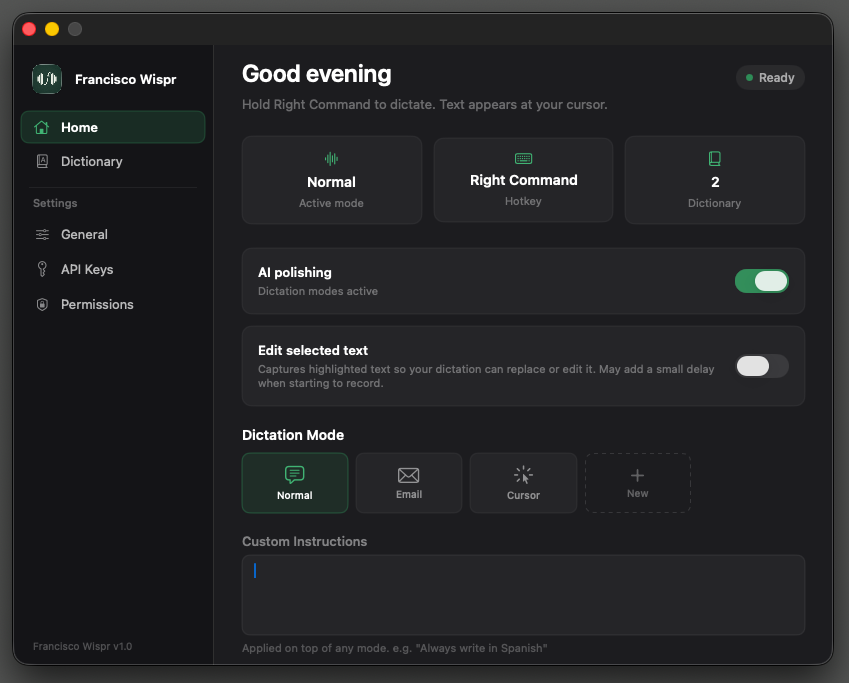Focus the Custom Instructions text box
849x683 pixels.
523,595
